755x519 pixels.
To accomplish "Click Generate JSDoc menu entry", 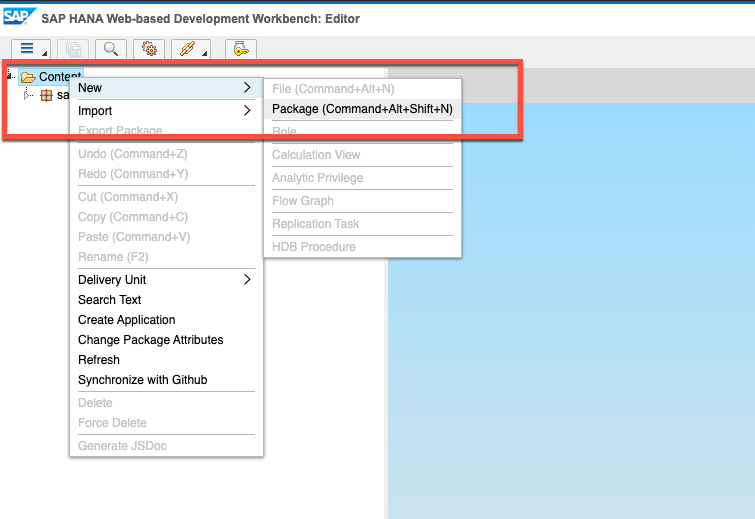I will 166,446.
